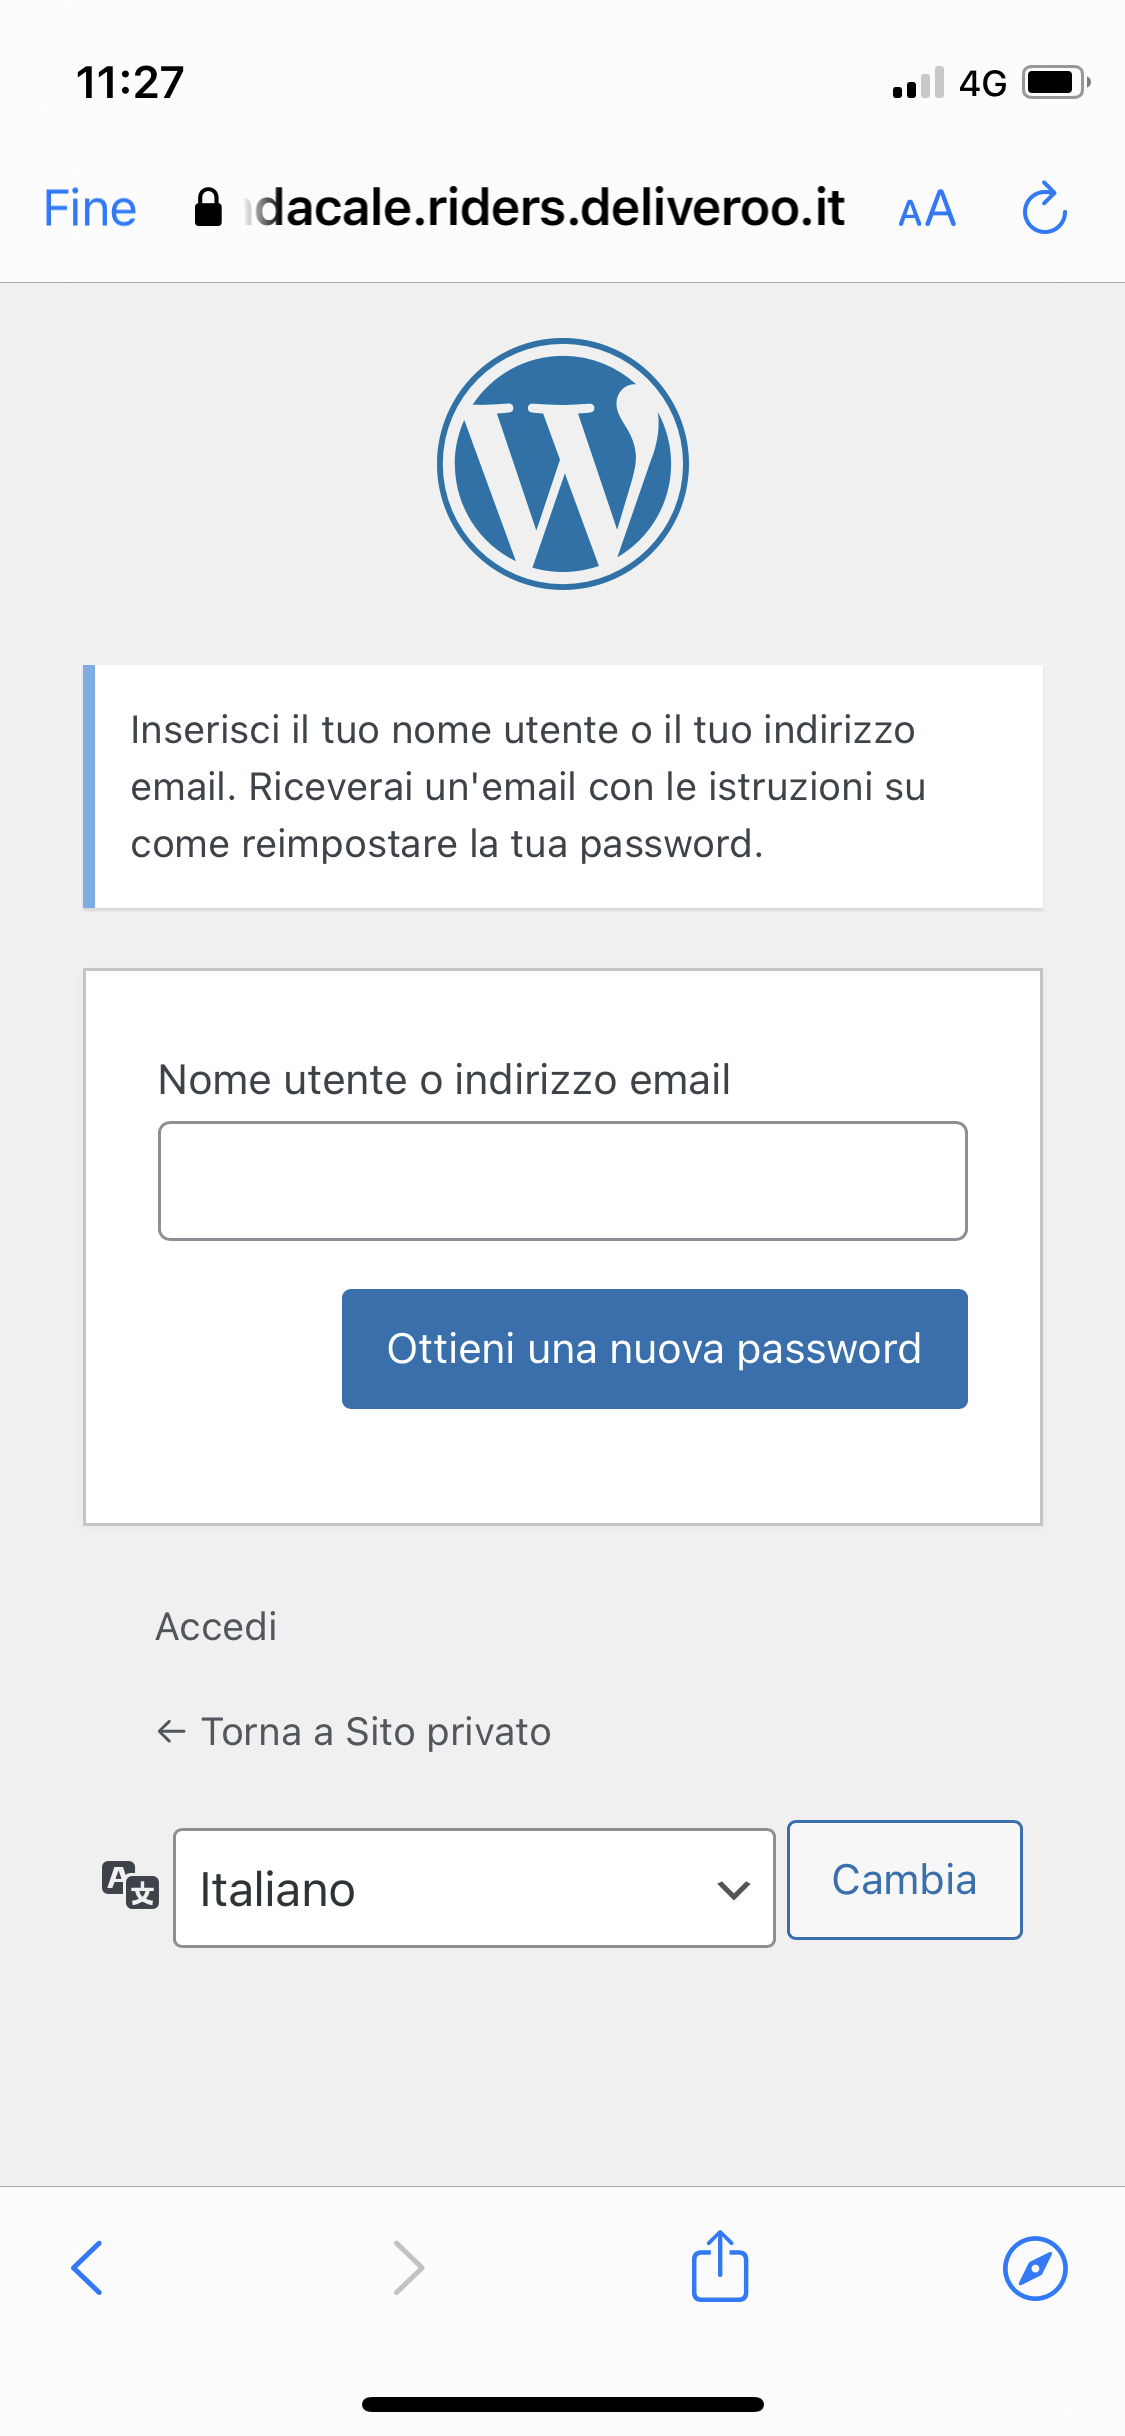Open the Italiano language dropdown
This screenshot has width=1125, height=2436.
pyautogui.click(x=474, y=1888)
